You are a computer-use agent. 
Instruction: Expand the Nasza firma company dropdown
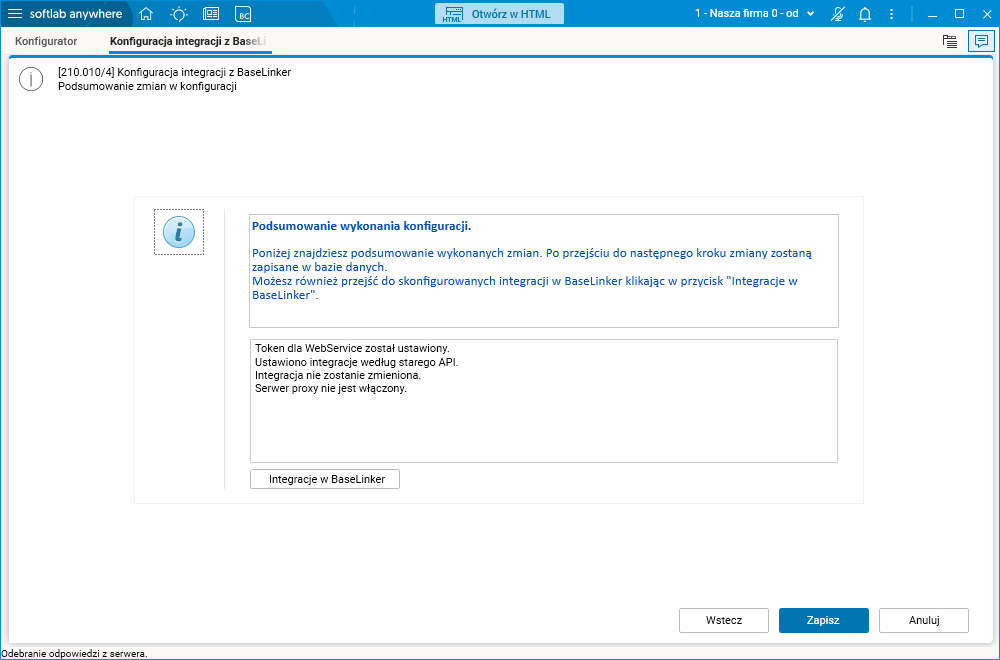tap(754, 13)
